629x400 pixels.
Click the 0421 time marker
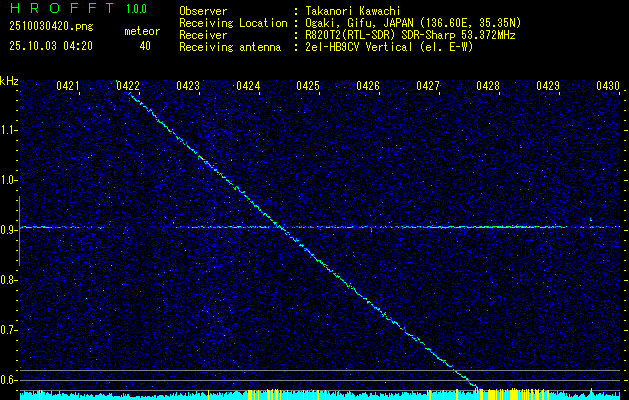tap(67, 86)
